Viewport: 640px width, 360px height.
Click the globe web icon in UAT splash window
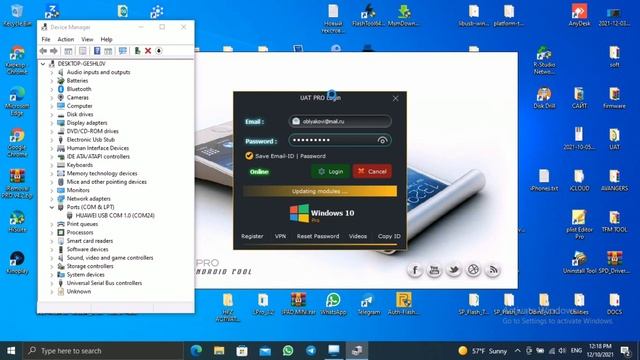point(473,270)
